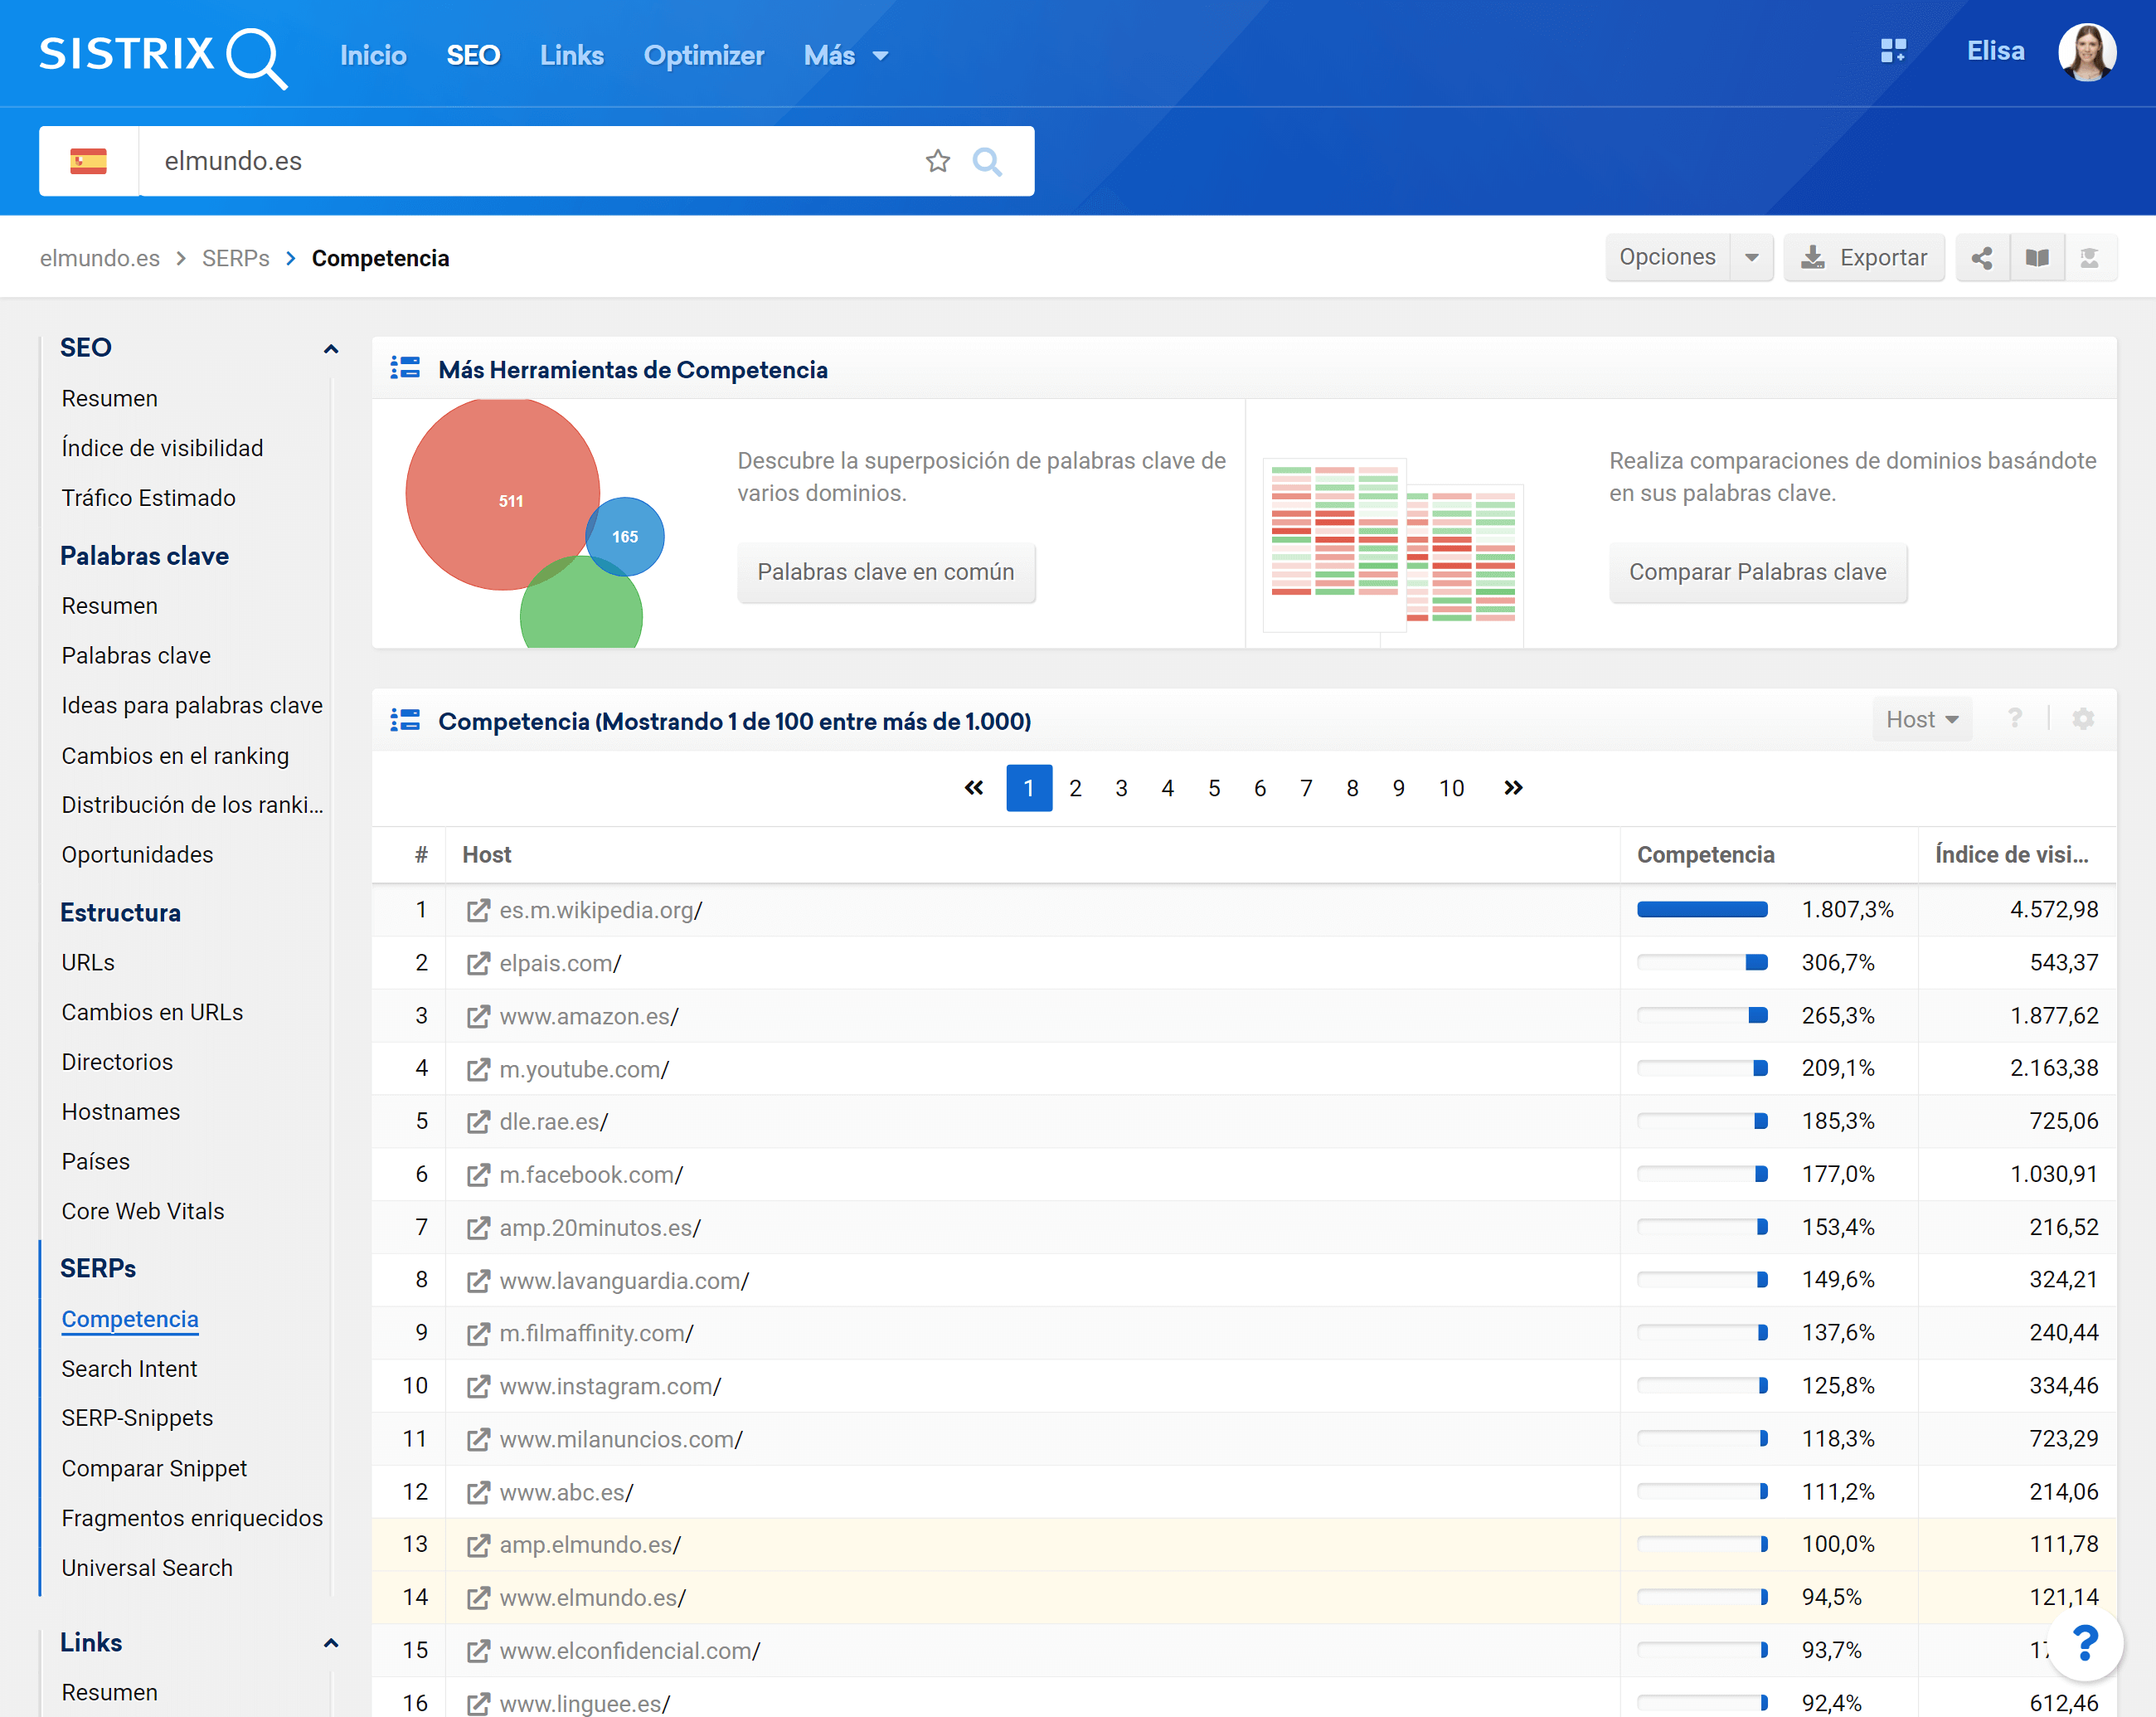
Task: Switch to the Optimizer tab
Action: click(x=703, y=56)
